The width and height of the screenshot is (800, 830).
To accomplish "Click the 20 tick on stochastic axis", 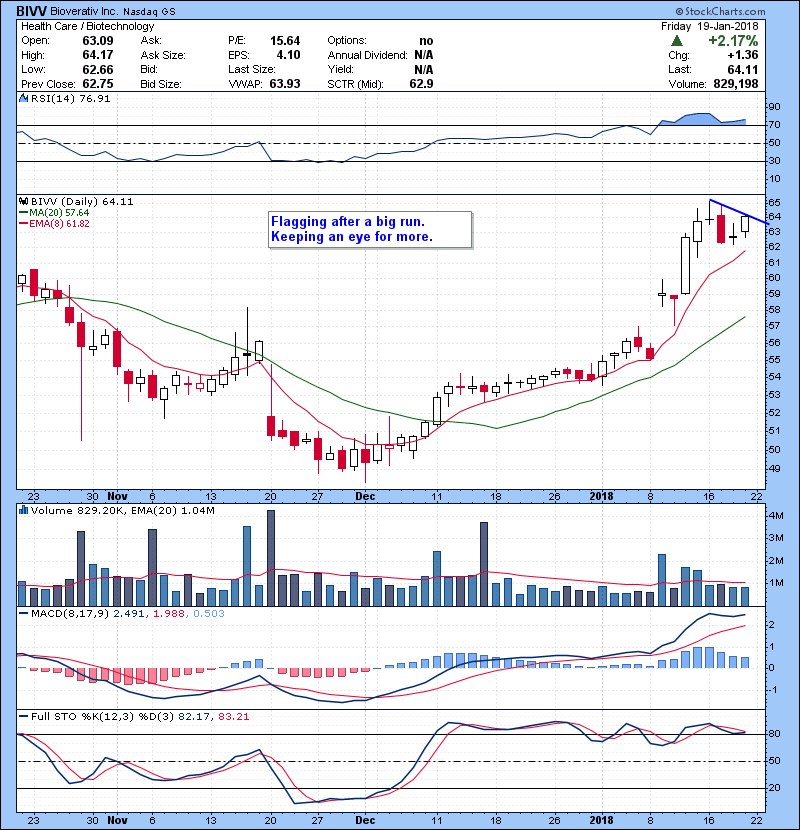I will pos(774,788).
